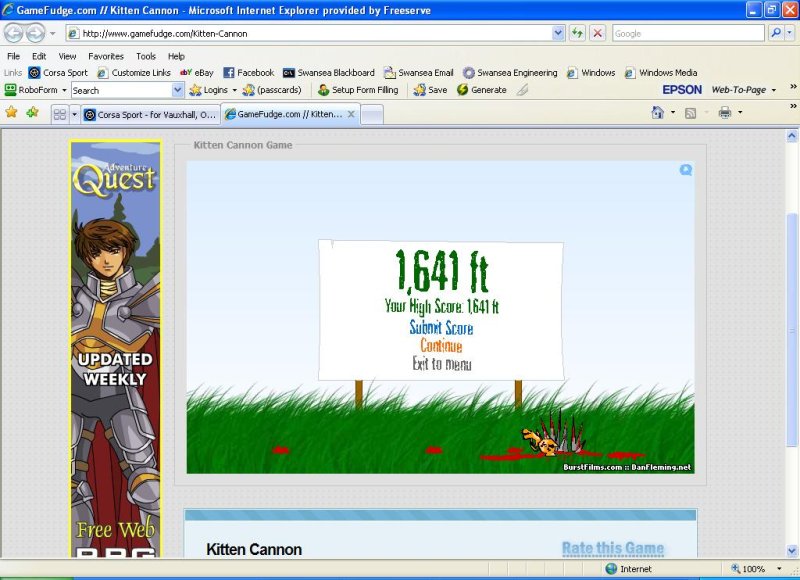Viewport: 800px width, 580px height.
Task: Click the Add to Favorites icon
Action: coord(32,113)
